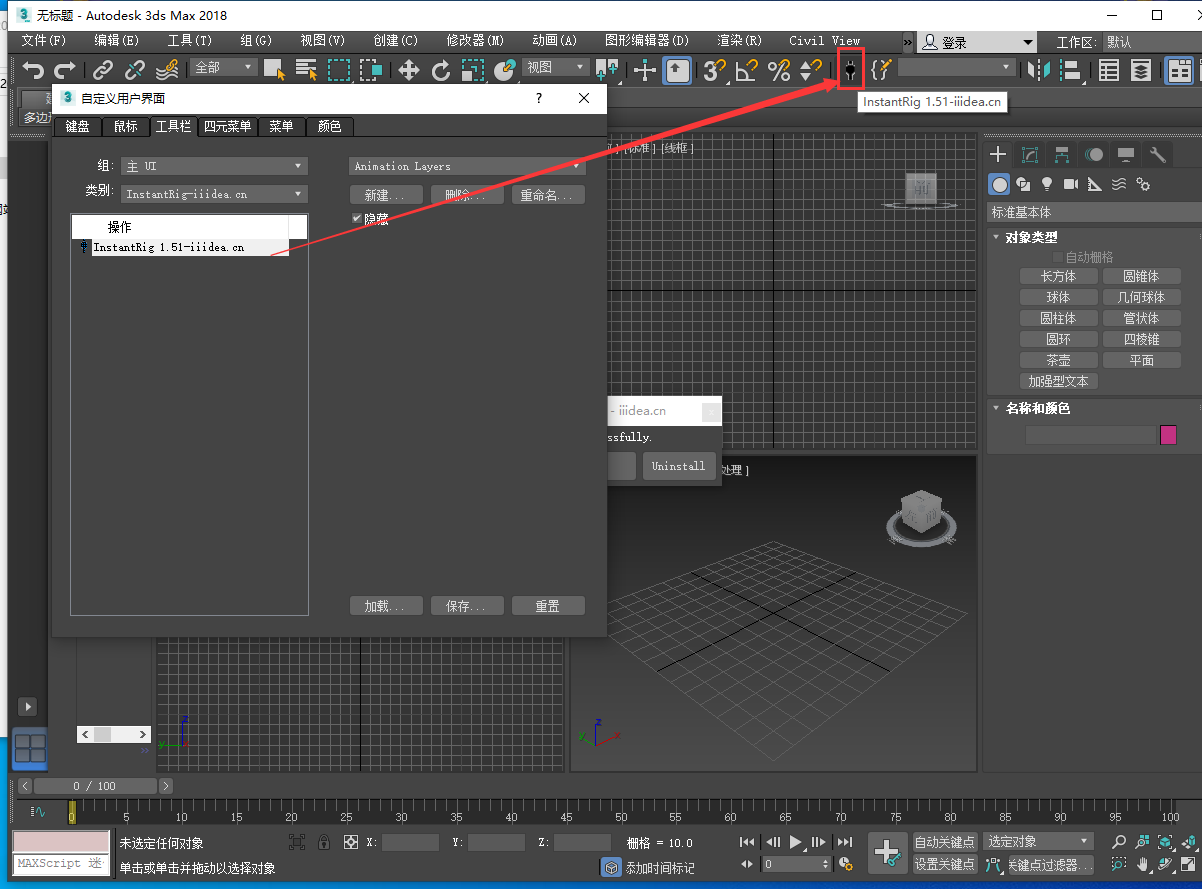This screenshot has width=1202, height=889.
Task: Switch to the 四元菜单 tab
Action: point(227,126)
